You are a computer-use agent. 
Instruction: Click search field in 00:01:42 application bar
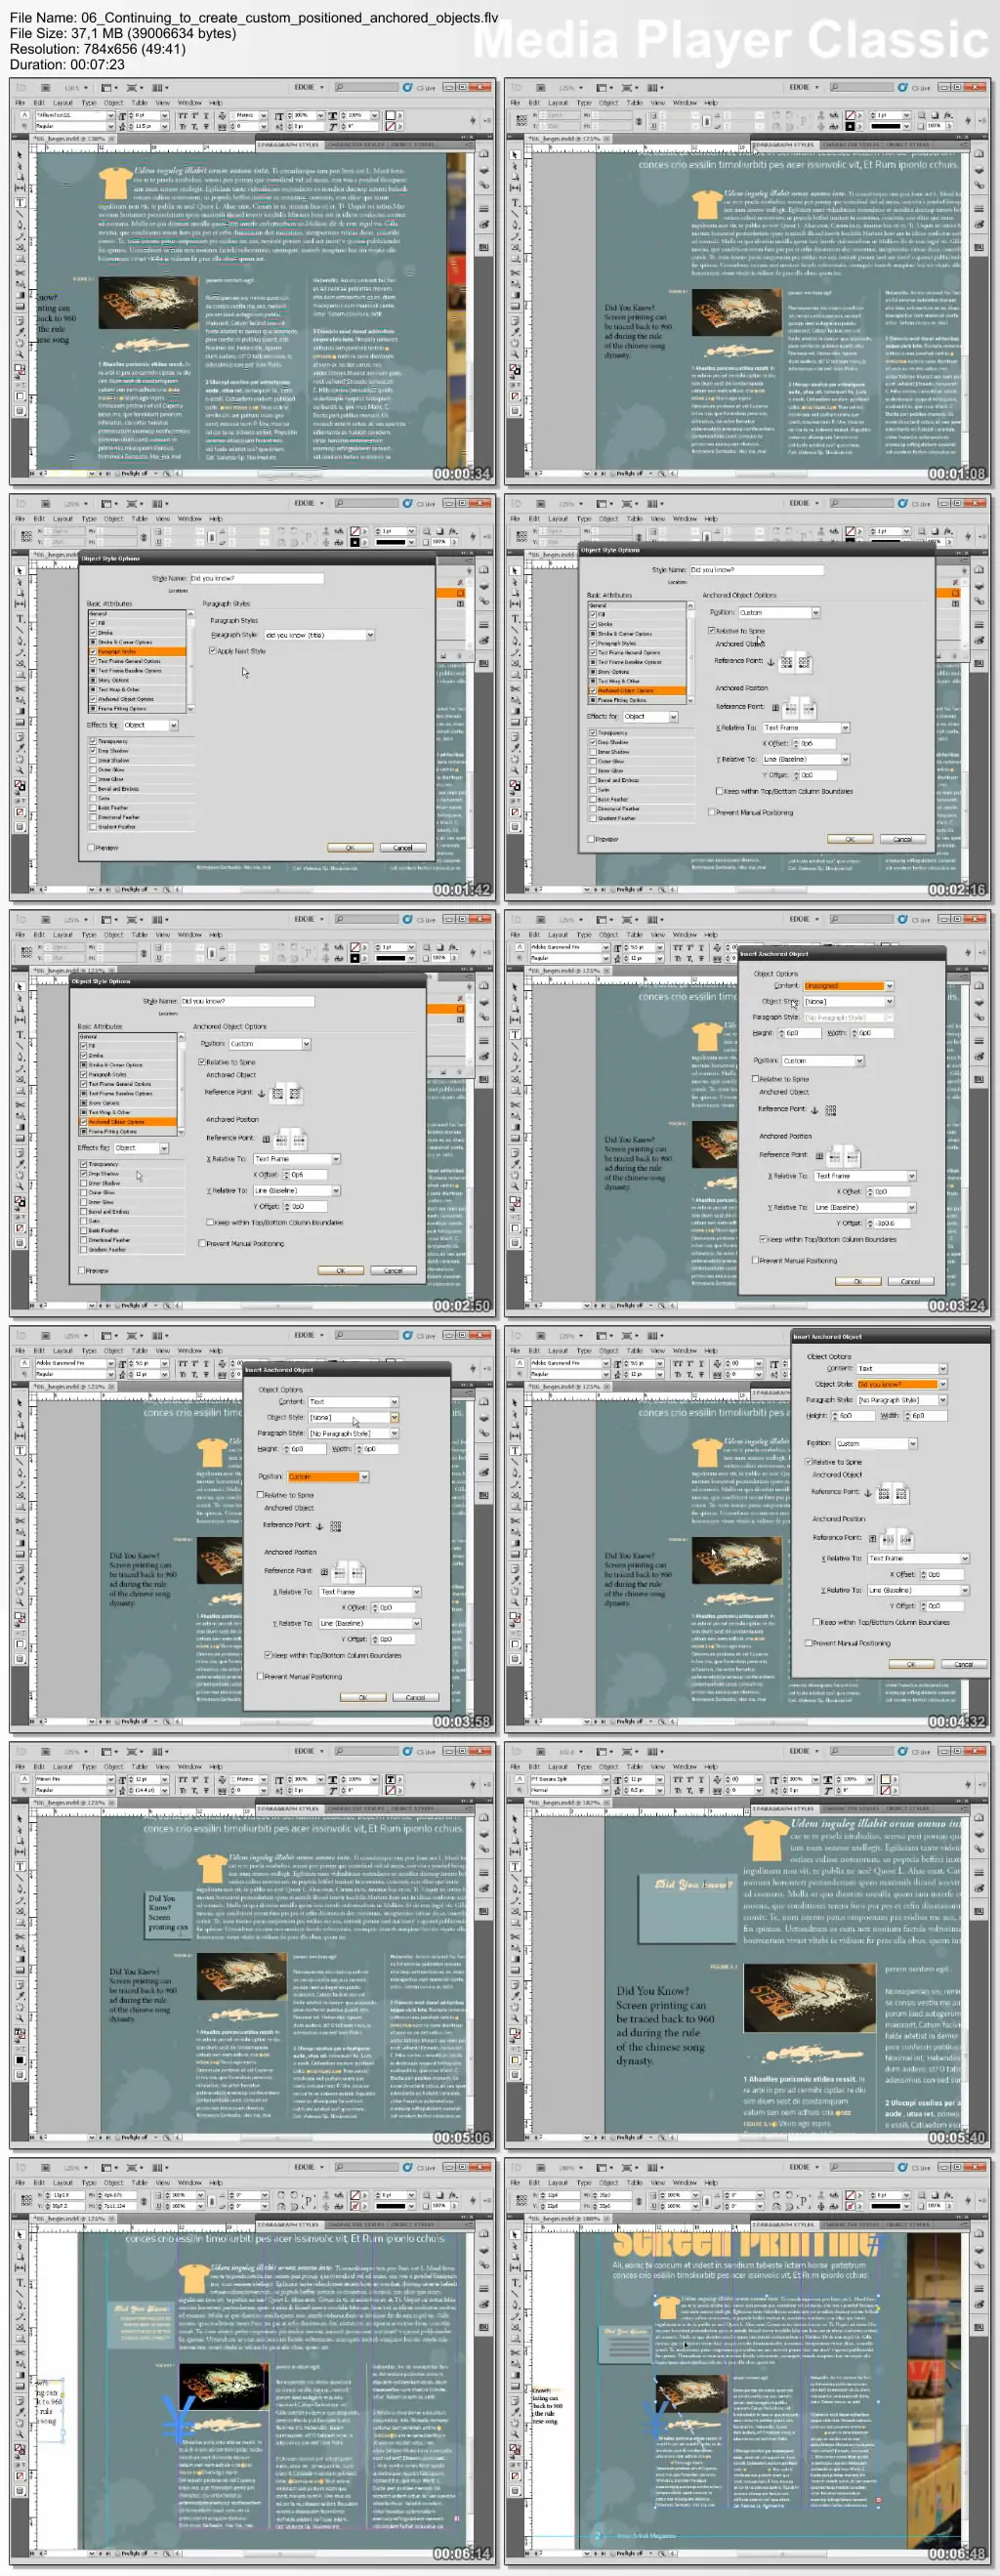click(x=365, y=503)
